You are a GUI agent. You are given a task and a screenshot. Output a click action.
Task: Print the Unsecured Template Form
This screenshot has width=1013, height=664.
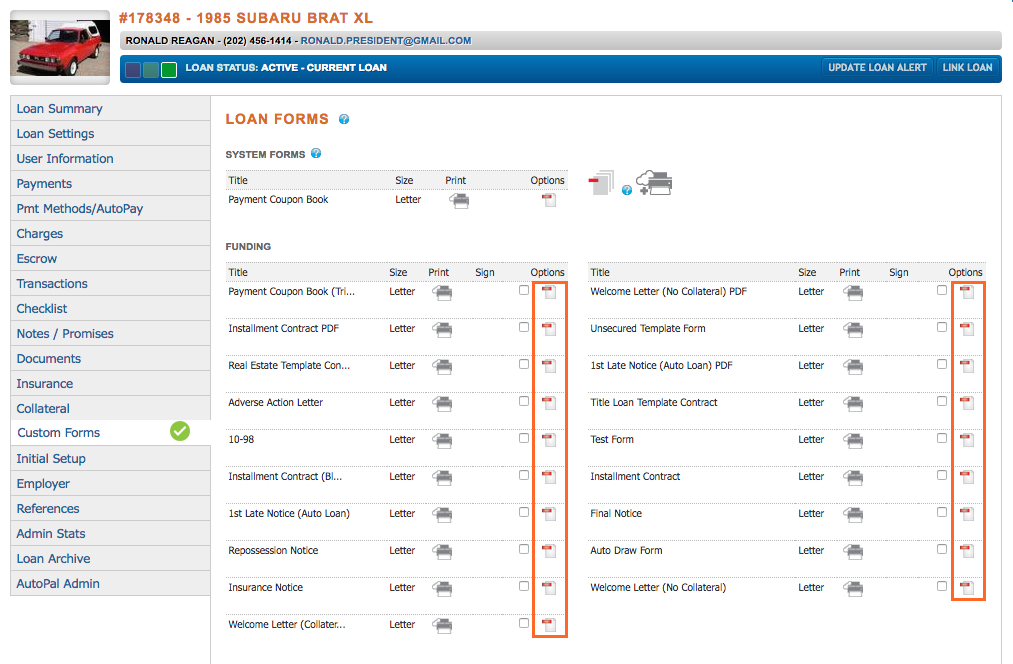(853, 330)
